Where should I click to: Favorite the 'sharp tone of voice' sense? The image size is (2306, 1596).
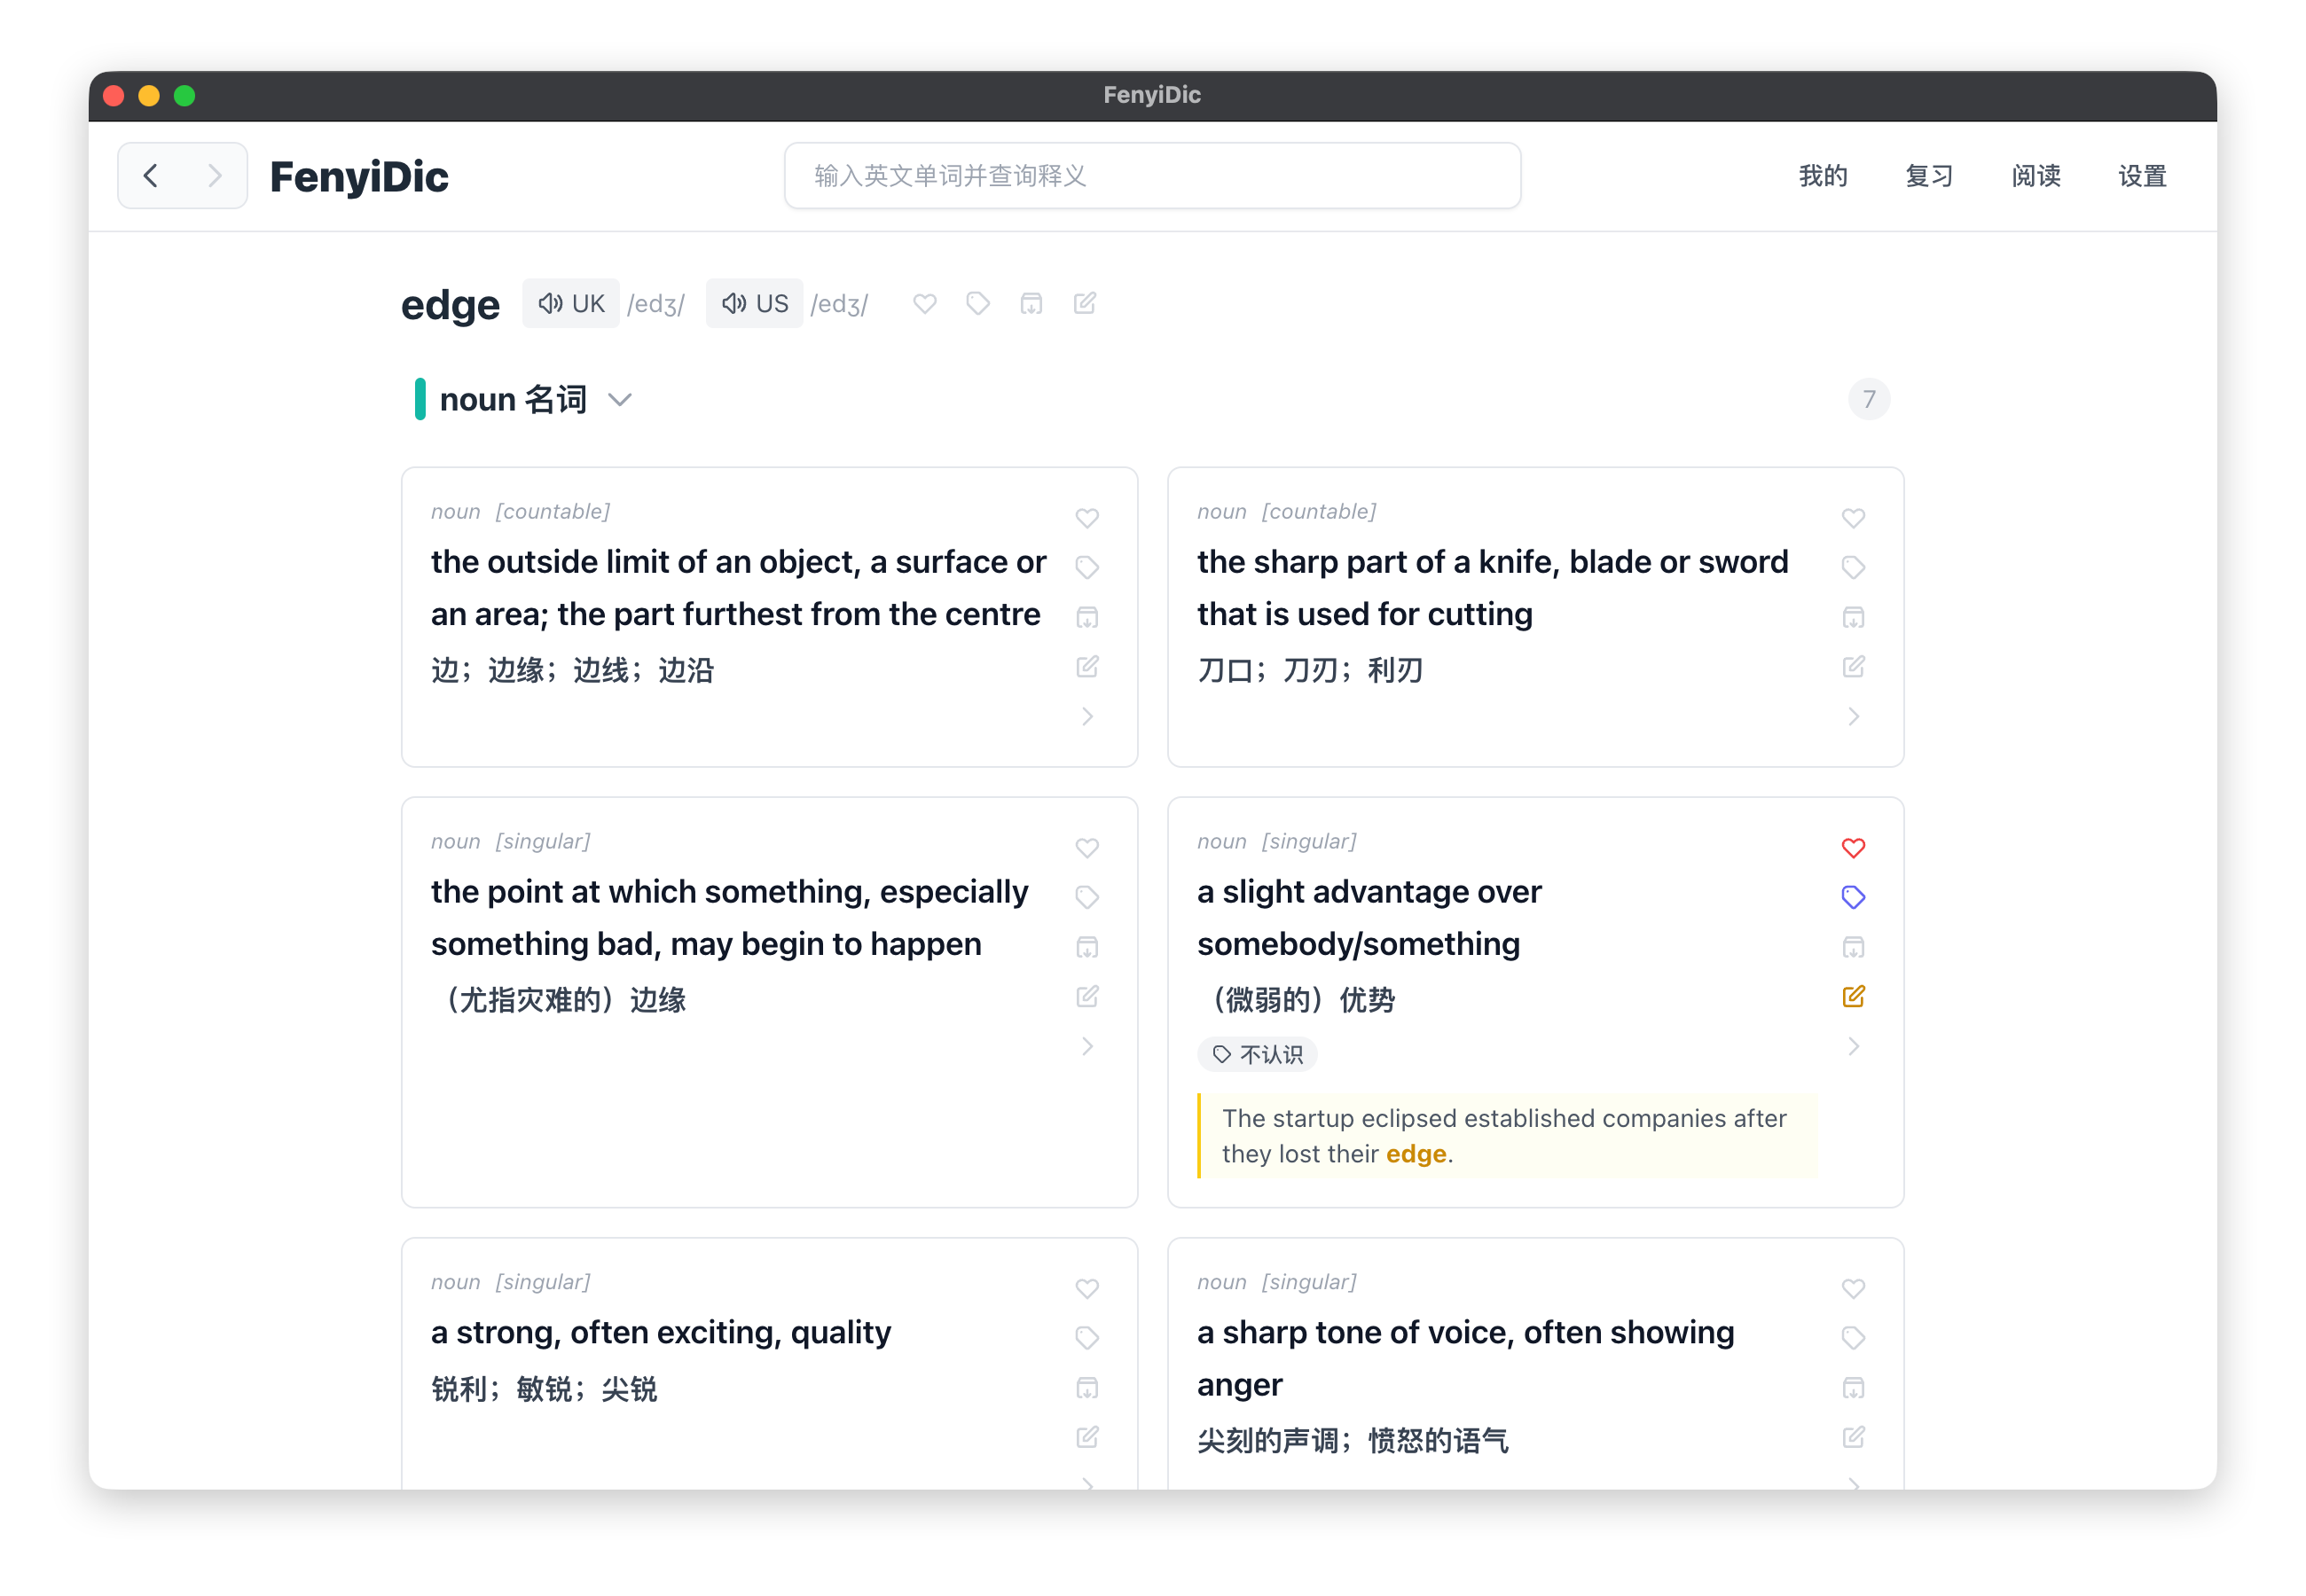[x=1853, y=1289]
